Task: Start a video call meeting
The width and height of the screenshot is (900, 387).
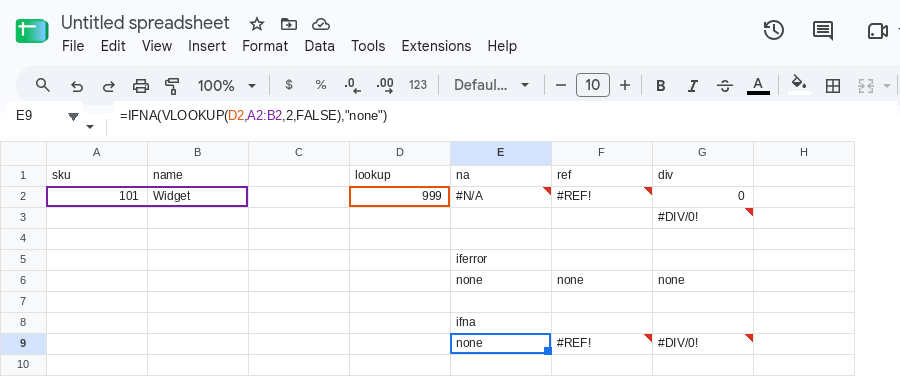Action: tap(878, 31)
